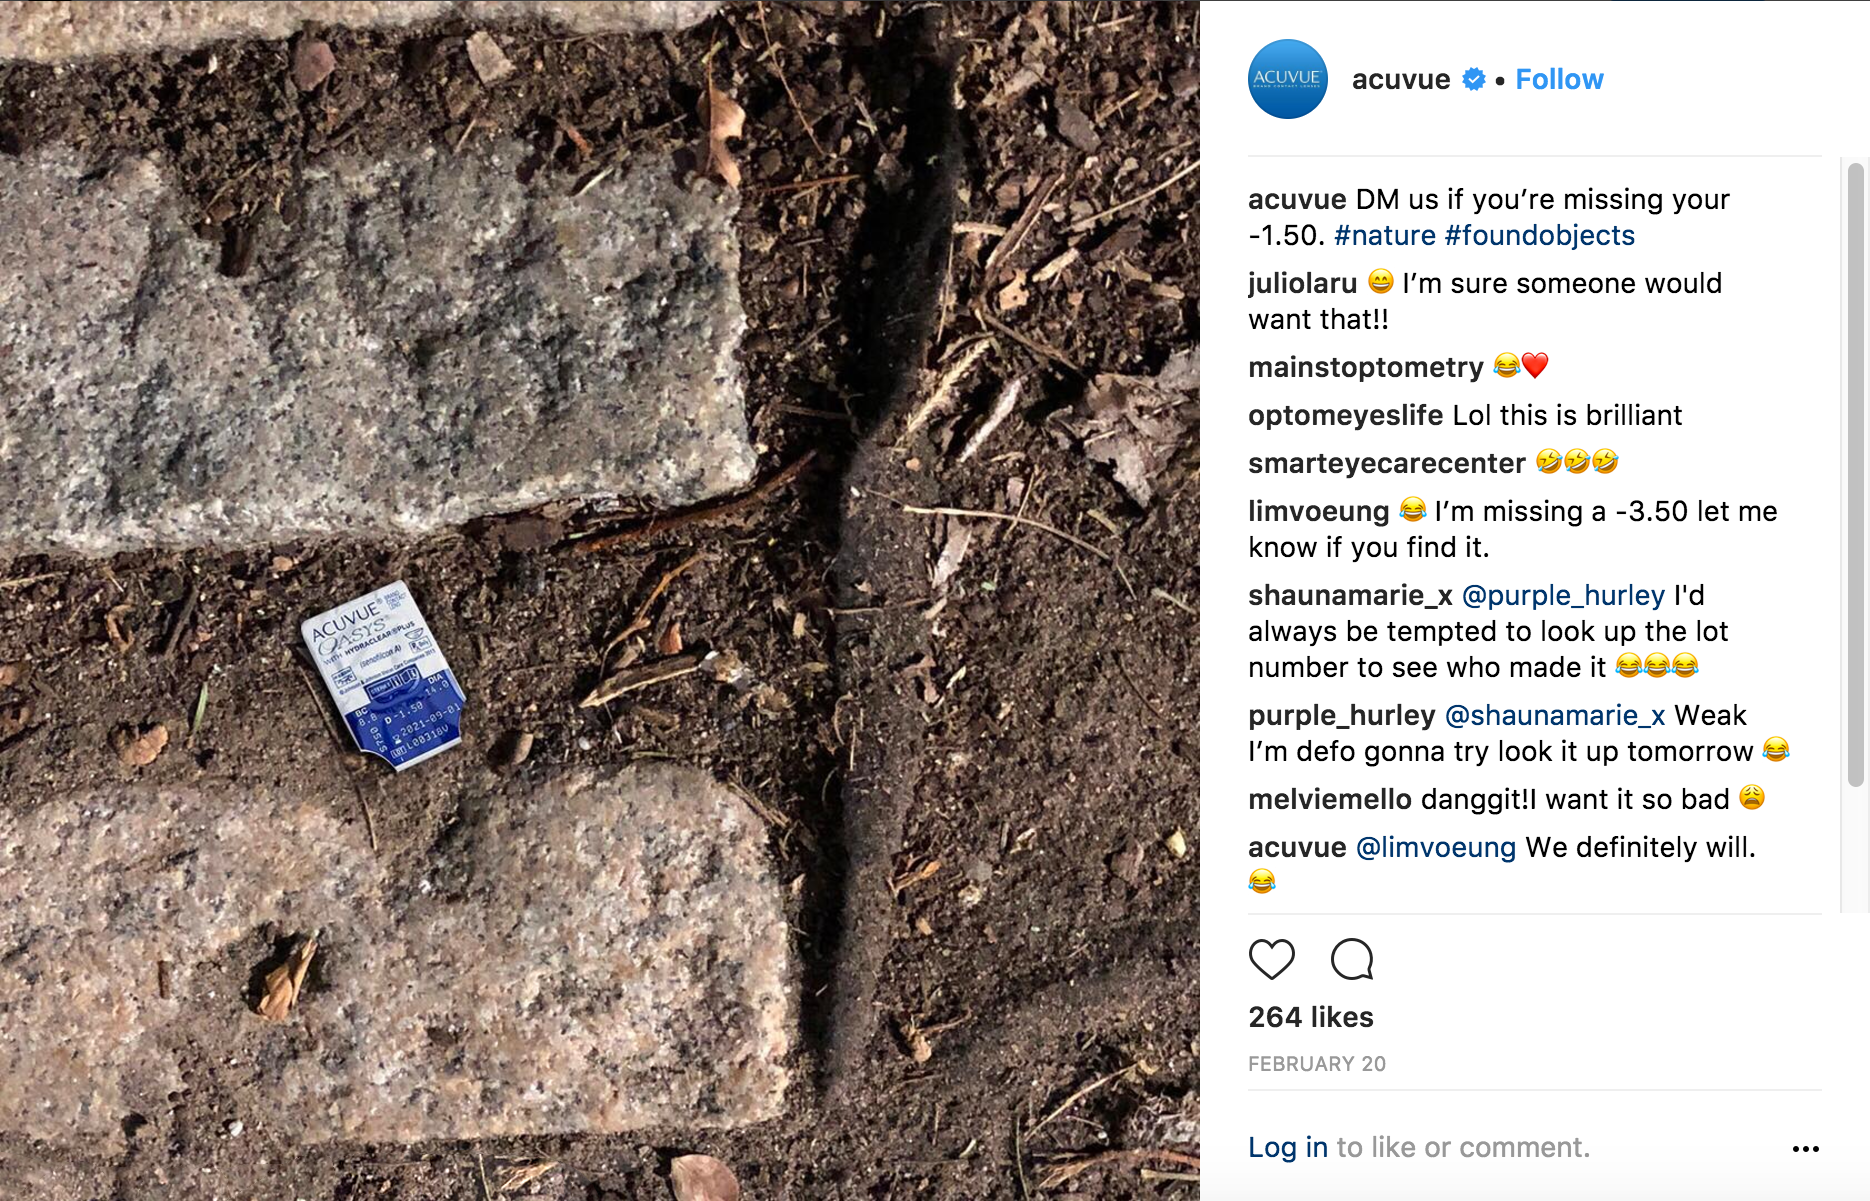Open the #nature hashtag
The width and height of the screenshot is (1870, 1201).
1385,235
